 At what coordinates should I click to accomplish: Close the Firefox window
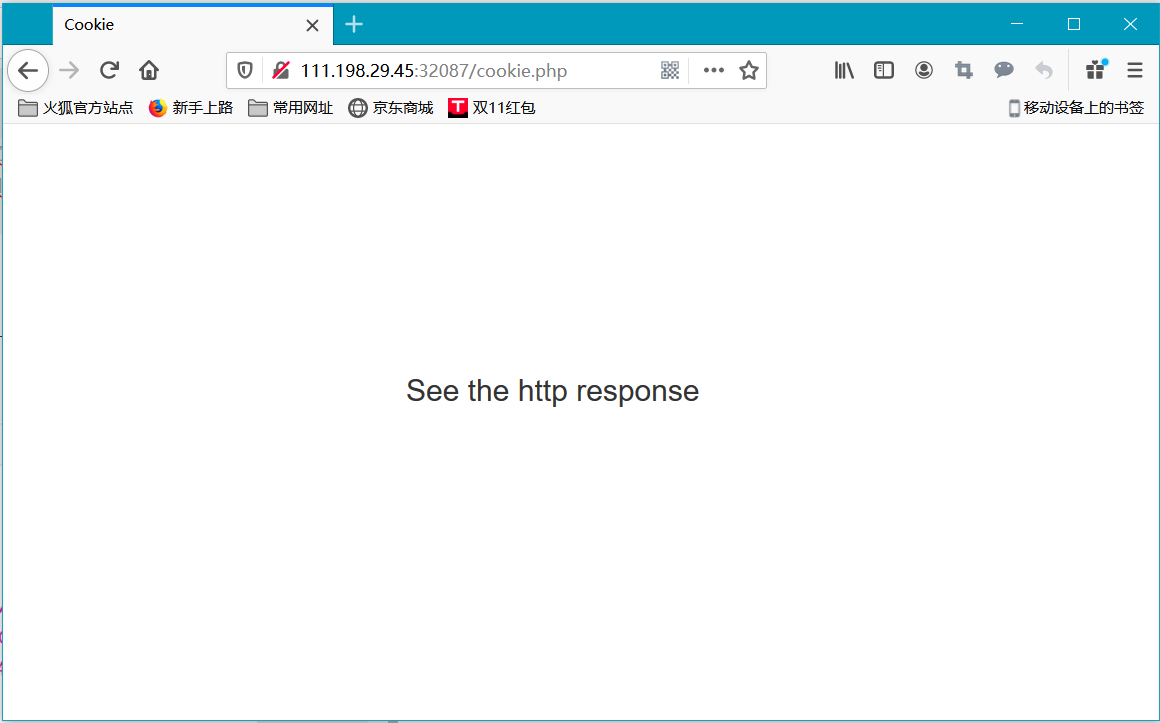pyautogui.click(x=1130, y=24)
